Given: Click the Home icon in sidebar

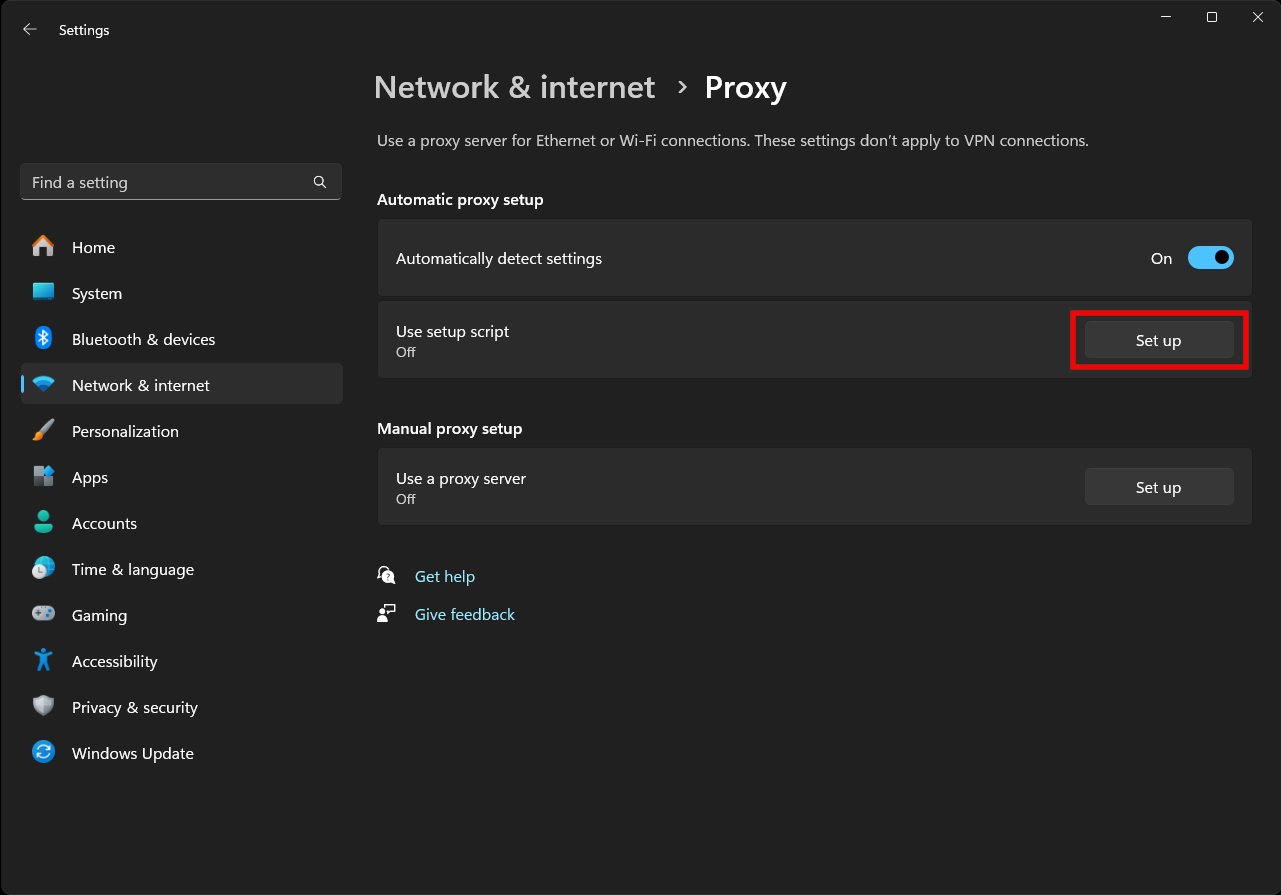Looking at the screenshot, I should 43,247.
